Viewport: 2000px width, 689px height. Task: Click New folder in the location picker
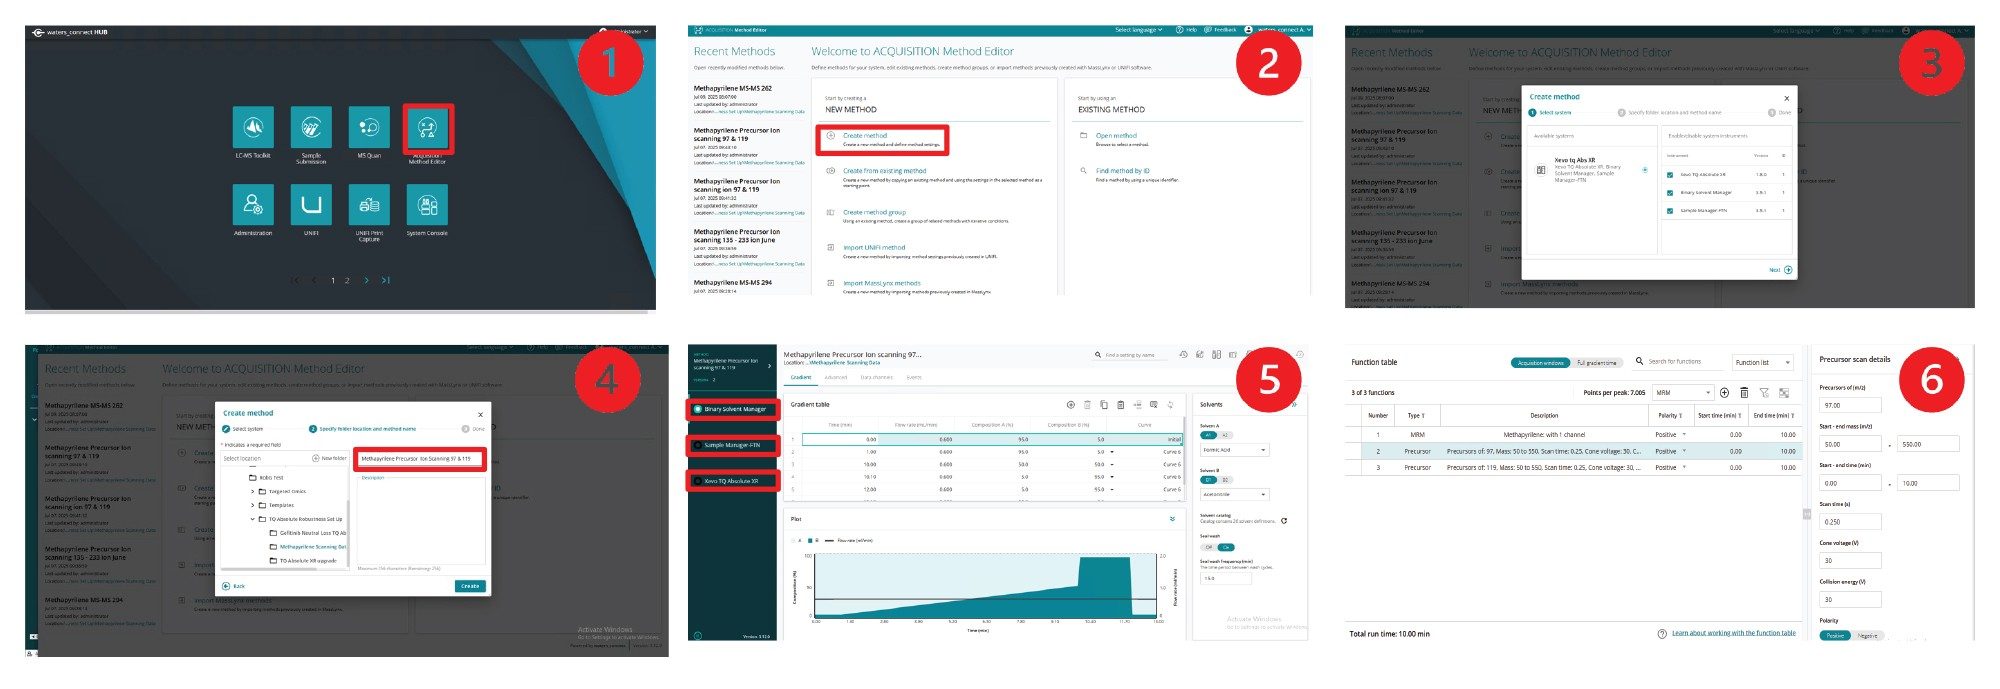pos(330,458)
